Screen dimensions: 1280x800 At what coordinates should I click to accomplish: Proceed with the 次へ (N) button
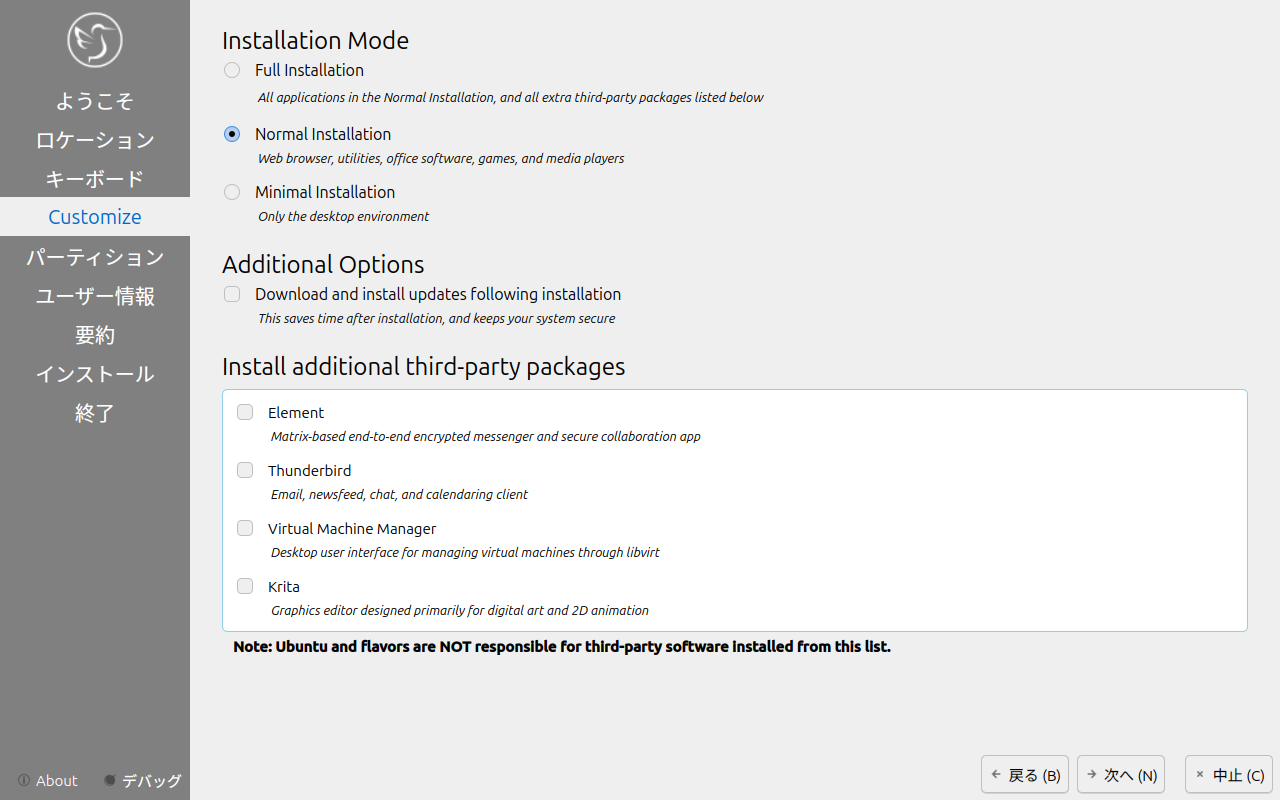1121,775
